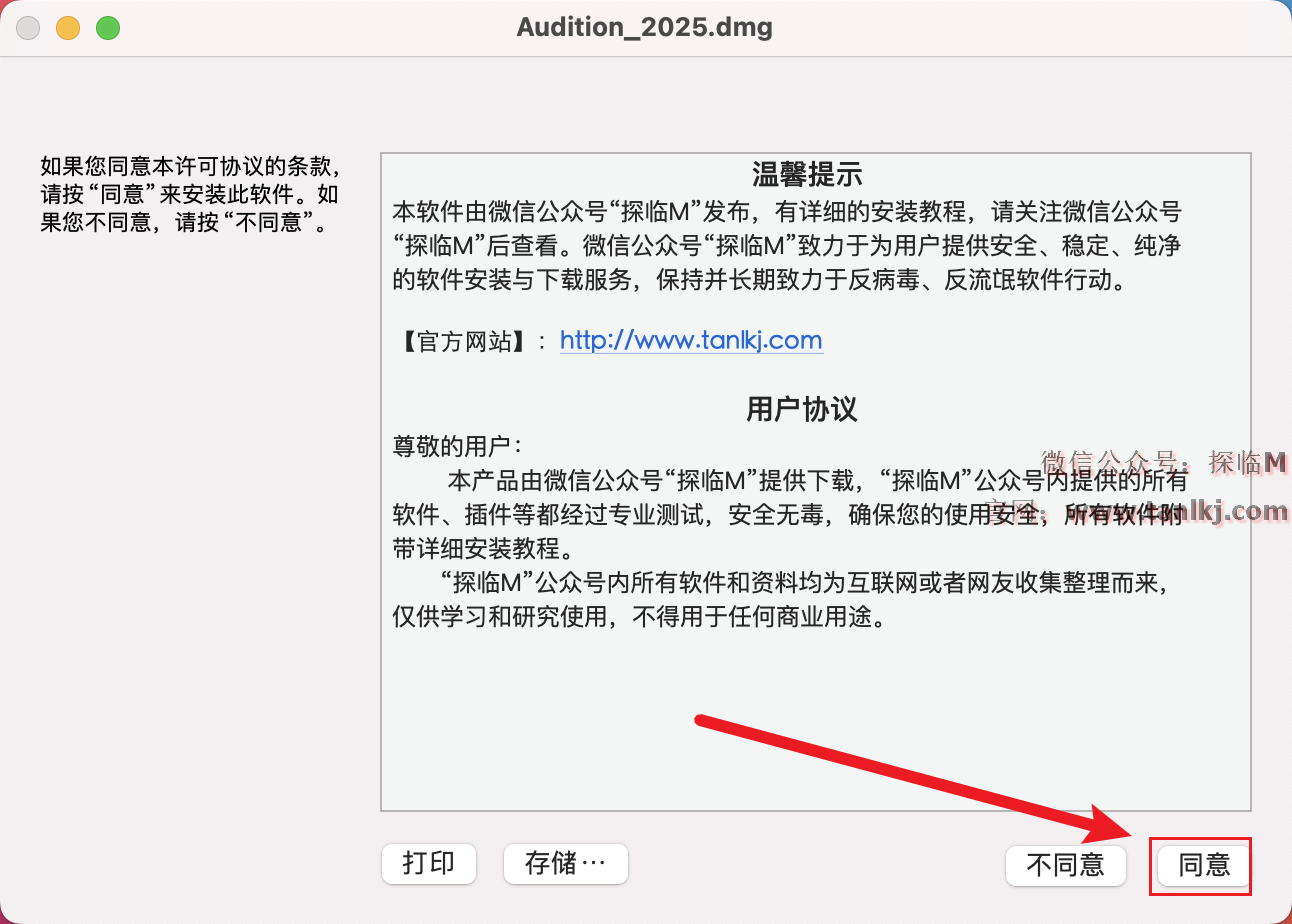Click the 同意 button to accept the license
Image resolution: width=1292 pixels, height=924 pixels.
pyautogui.click(x=1204, y=864)
